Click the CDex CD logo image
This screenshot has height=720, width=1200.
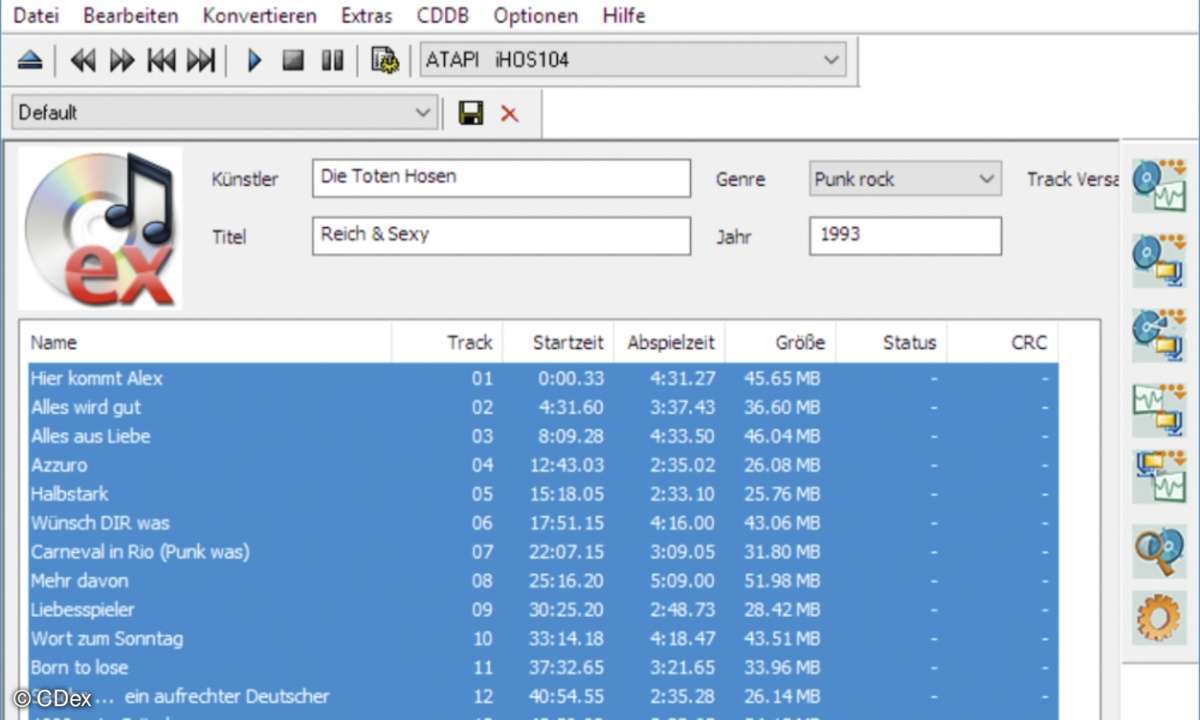tap(100, 227)
